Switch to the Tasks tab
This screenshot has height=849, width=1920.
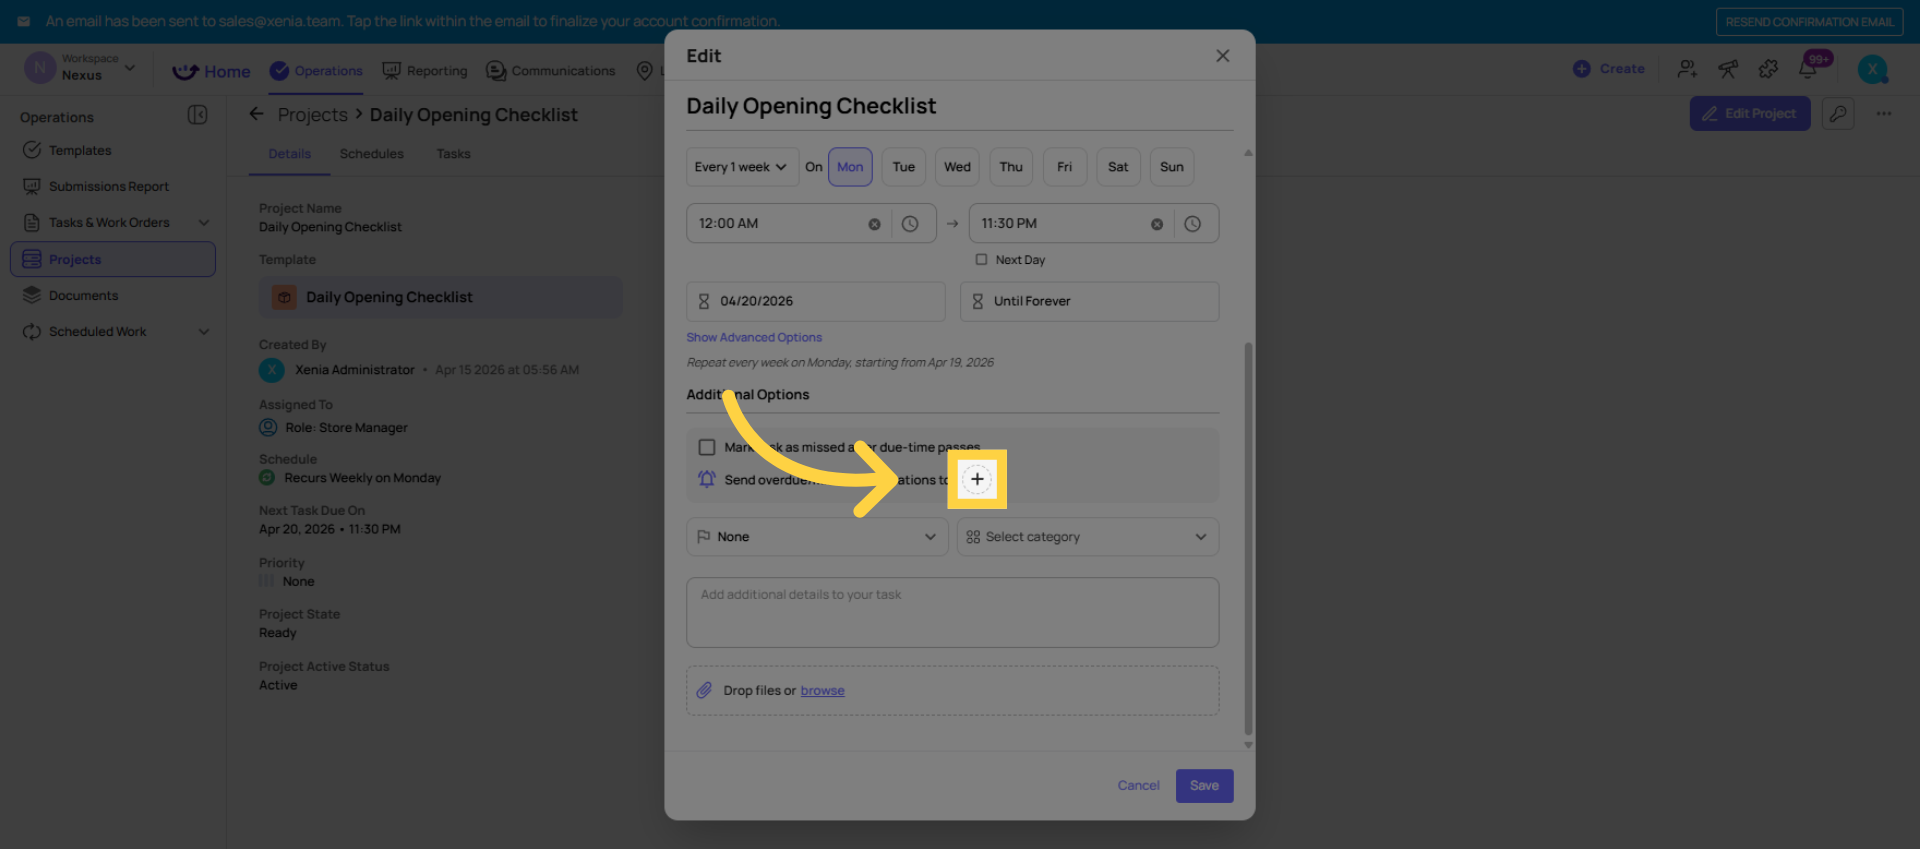pos(453,154)
